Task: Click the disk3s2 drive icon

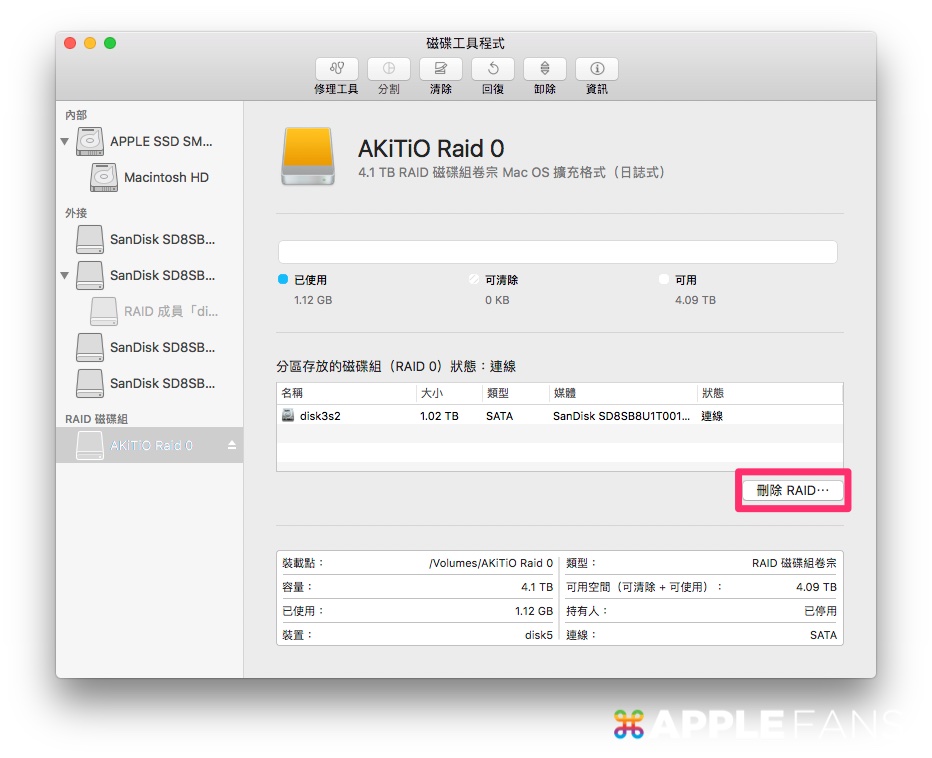Action: pos(288,415)
